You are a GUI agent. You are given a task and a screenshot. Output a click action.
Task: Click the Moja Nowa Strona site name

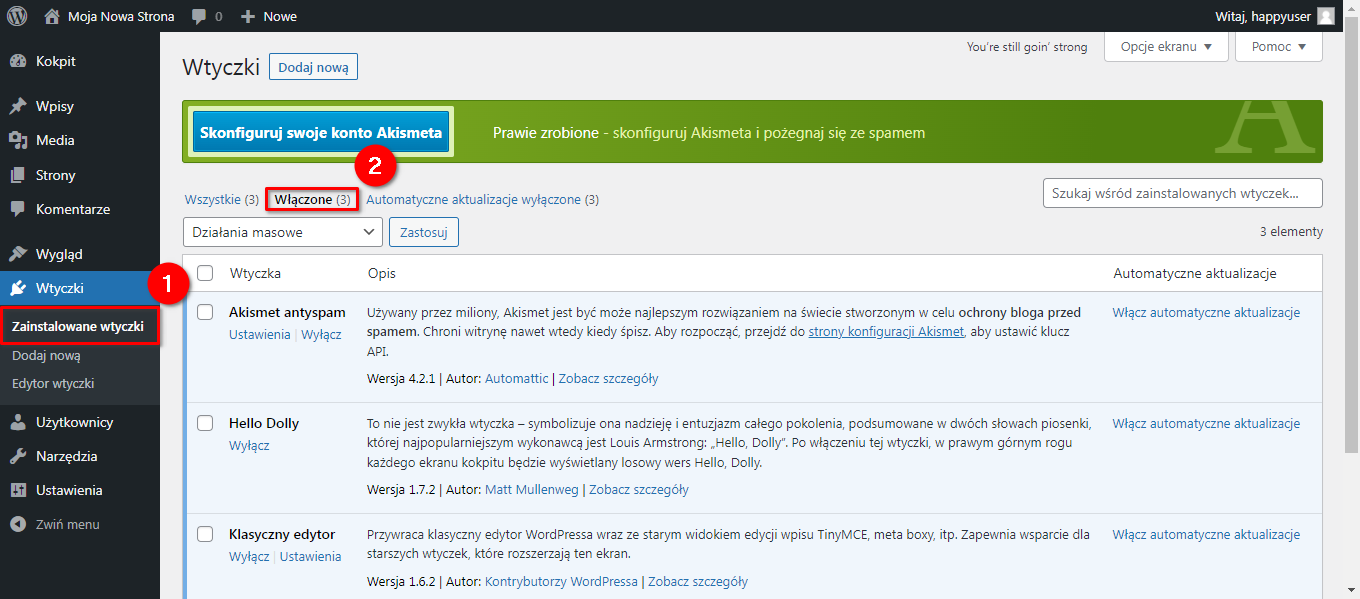121,16
